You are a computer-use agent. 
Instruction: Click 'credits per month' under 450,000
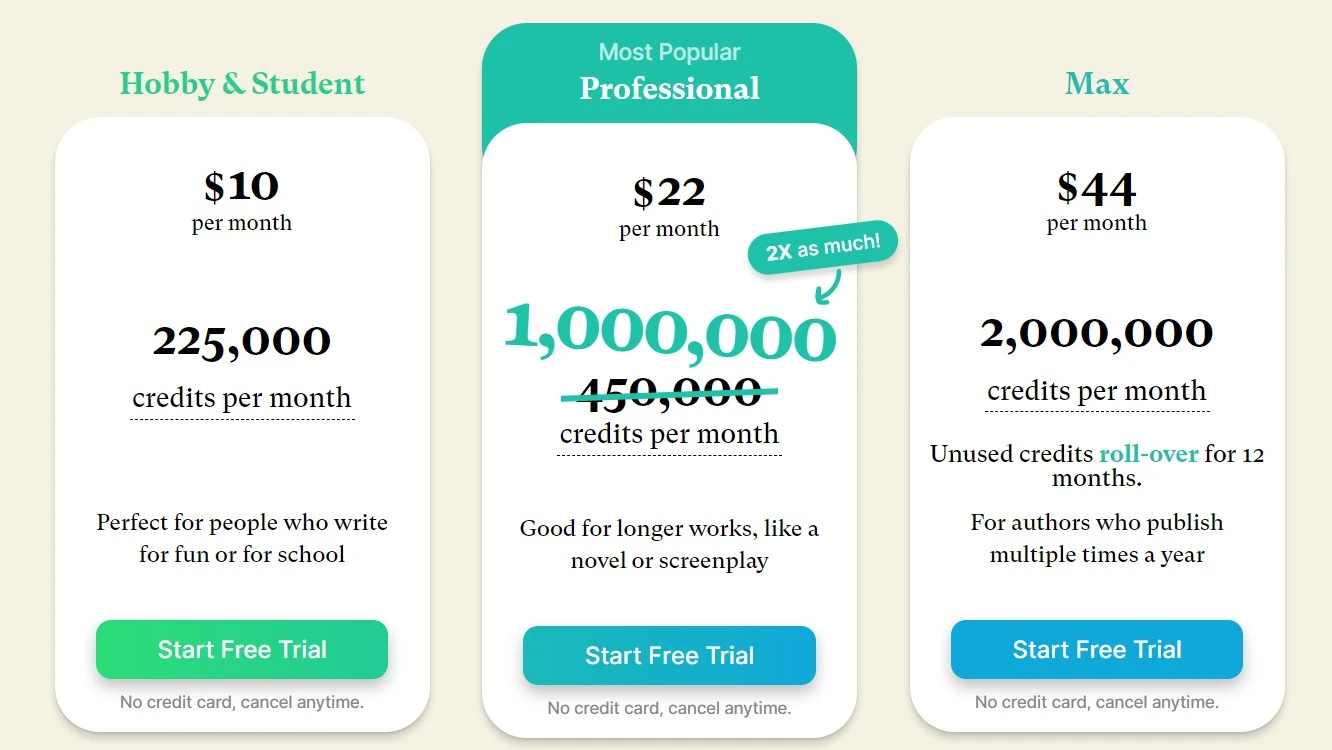point(669,434)
